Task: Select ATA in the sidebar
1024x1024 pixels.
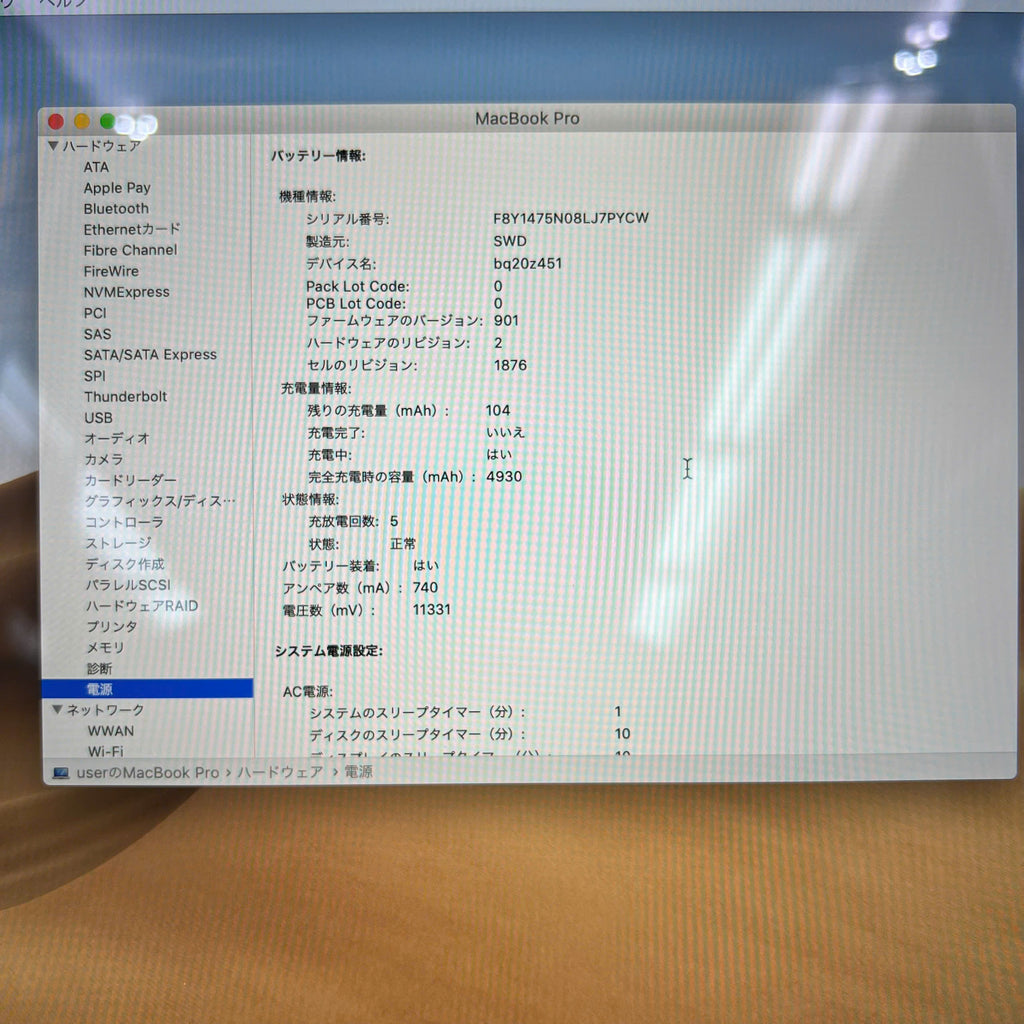Action: 96,167
